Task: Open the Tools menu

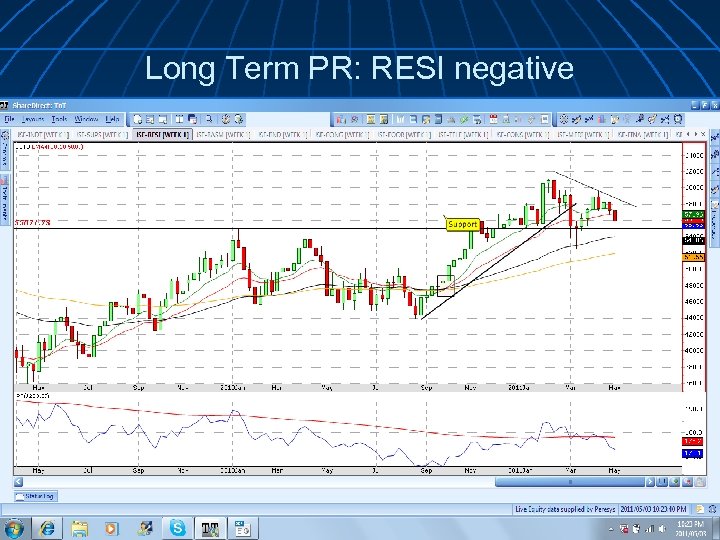Action: pos(59,120)
